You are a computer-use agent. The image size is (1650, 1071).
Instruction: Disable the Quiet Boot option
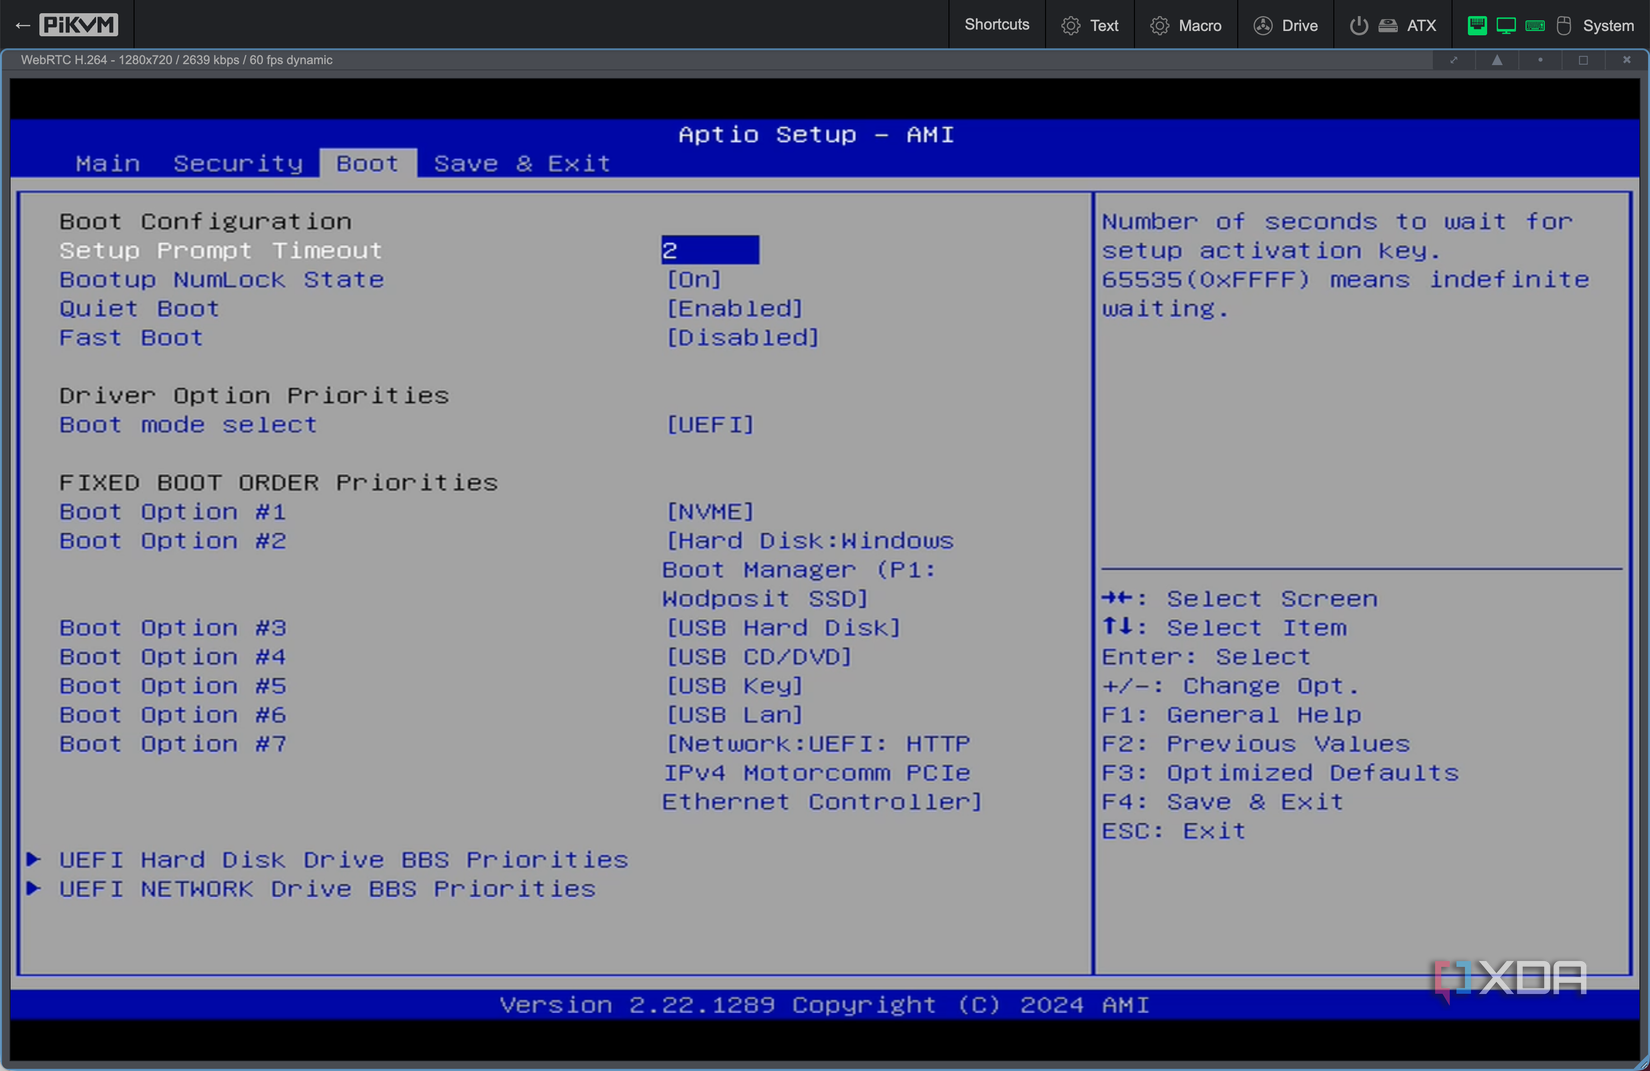click(735, 308)
